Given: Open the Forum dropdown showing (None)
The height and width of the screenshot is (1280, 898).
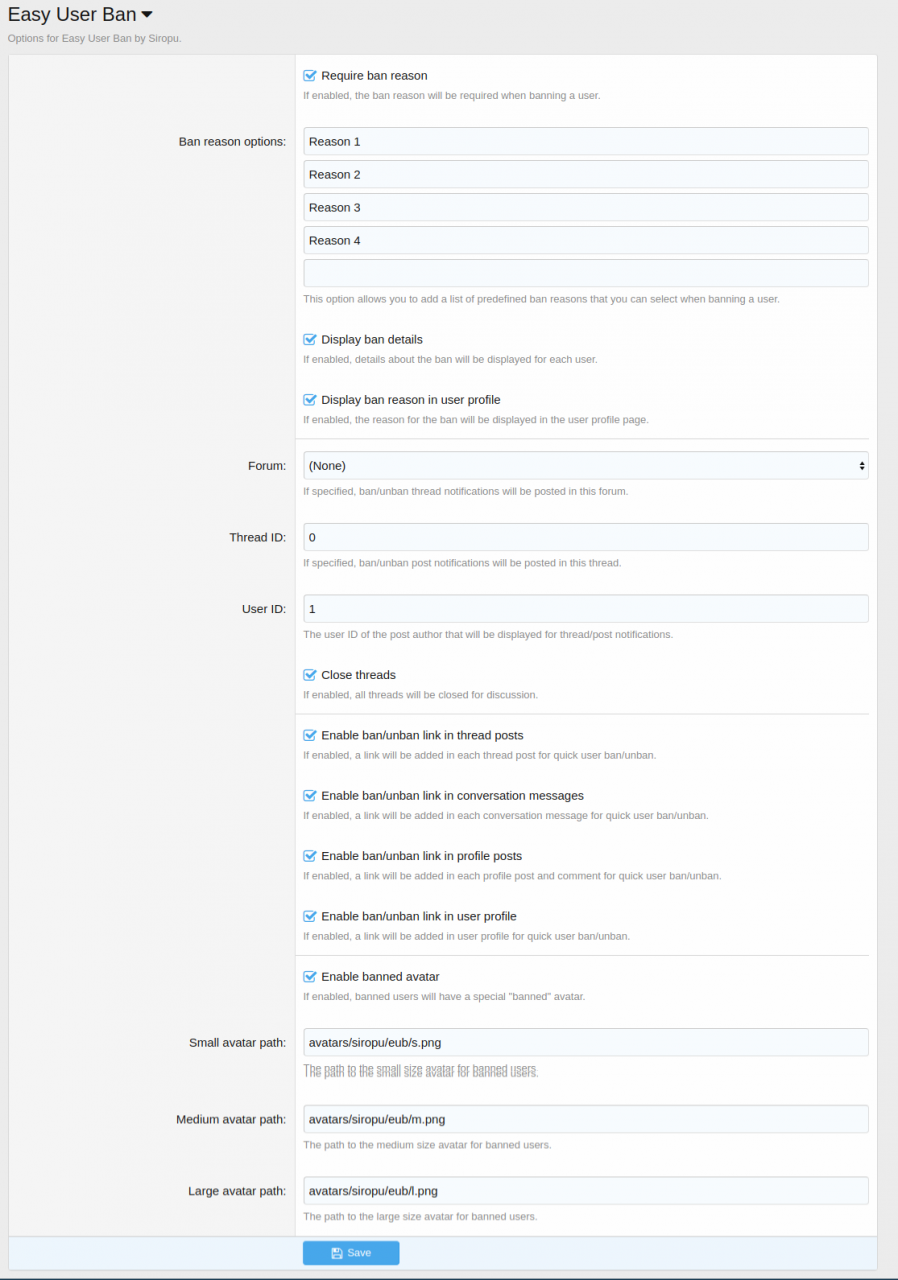Looking at the screenshot, I should [x=585, y=465].
